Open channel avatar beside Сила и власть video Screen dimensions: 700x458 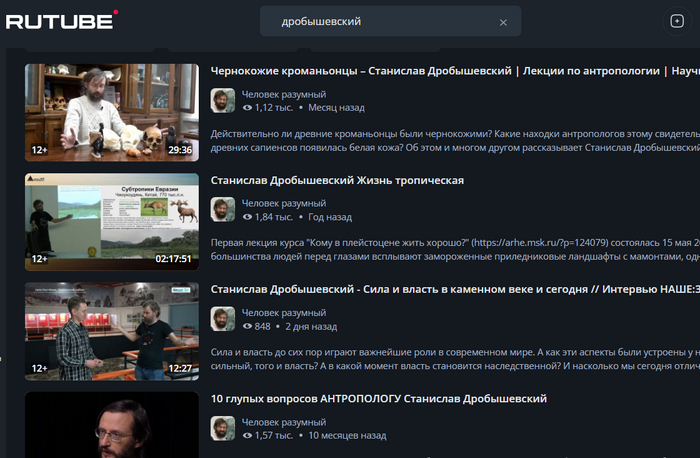pyautogui.click(x=223, y=319)
